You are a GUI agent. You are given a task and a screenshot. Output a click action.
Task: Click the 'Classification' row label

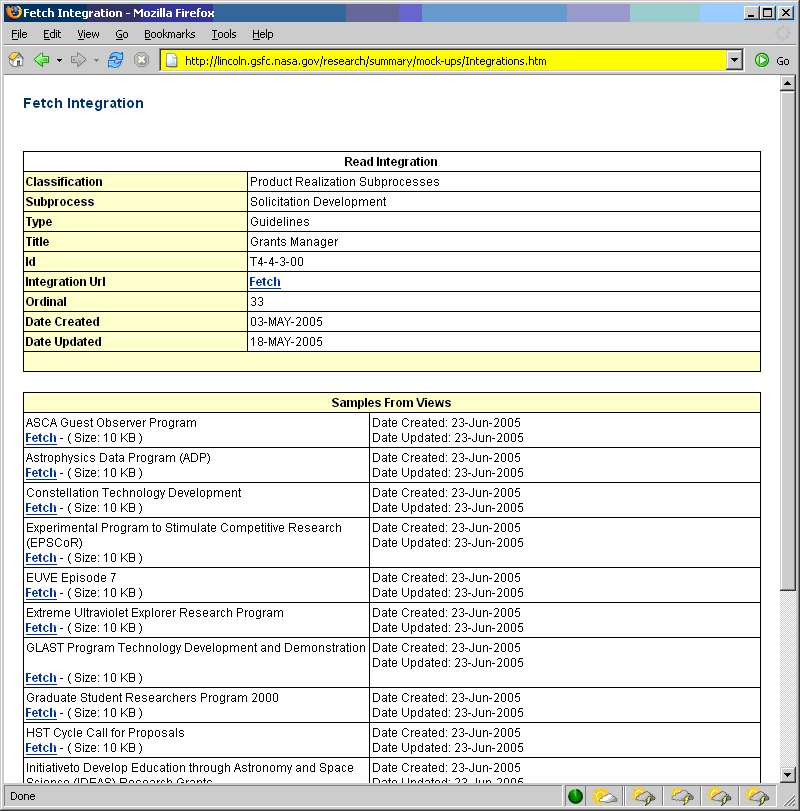64,182
